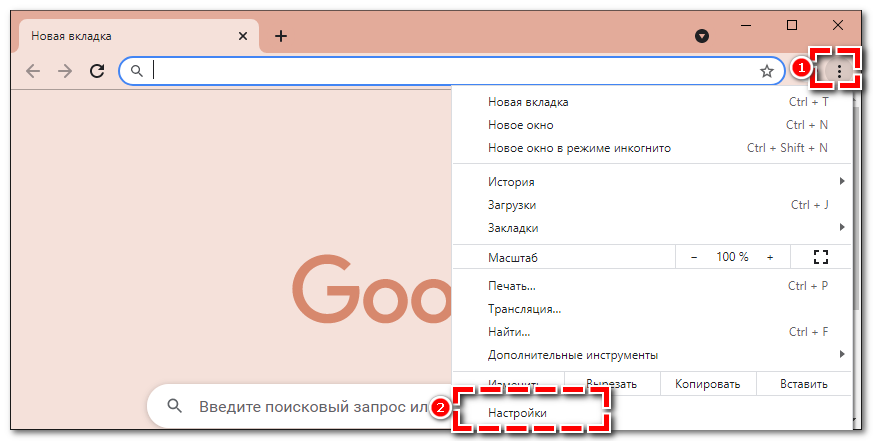873x441 pixels.
Task: Increase zoom with plus button
Action: (770, 257)
